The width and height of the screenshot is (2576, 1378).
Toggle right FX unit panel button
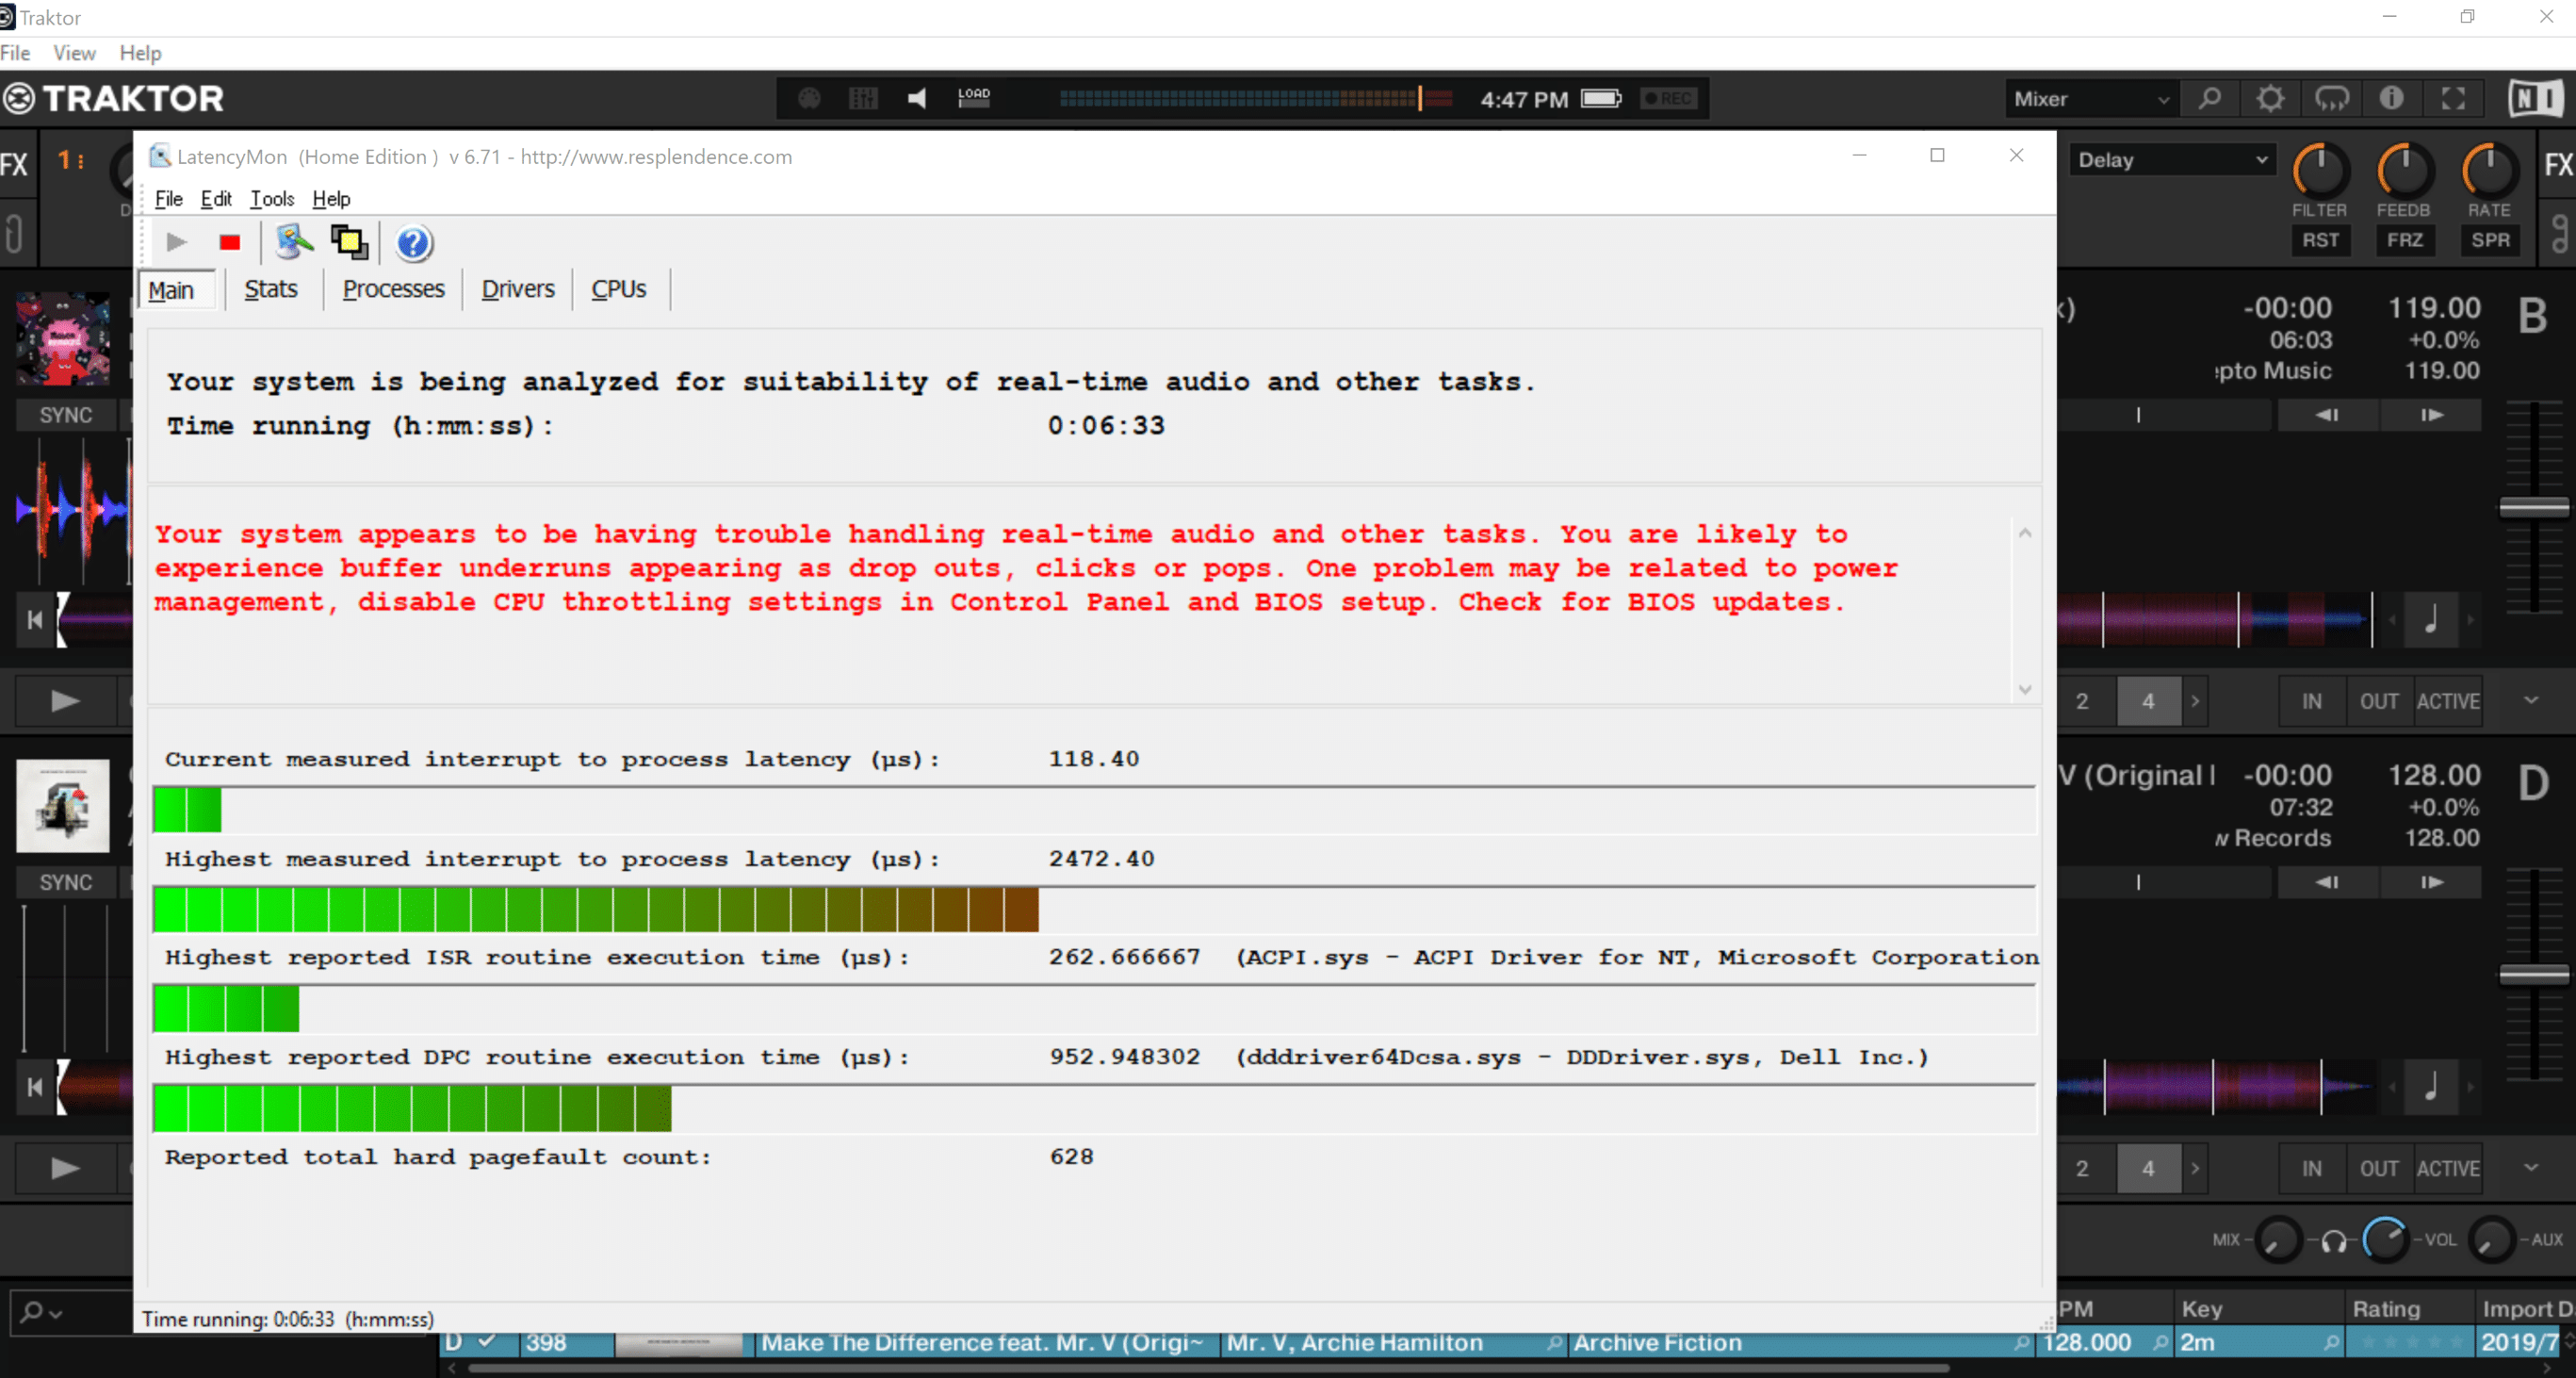[x=2557, y=165]
